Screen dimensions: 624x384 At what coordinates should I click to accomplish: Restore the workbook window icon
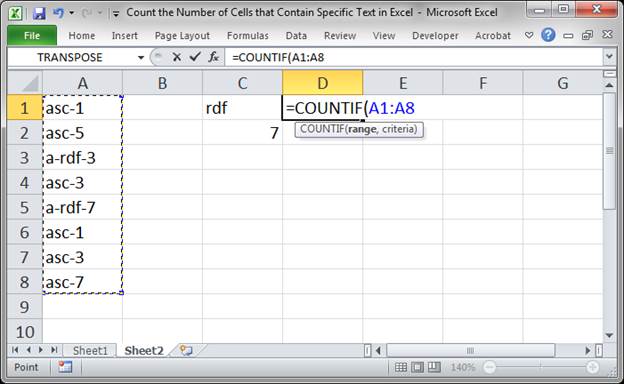pyautogui.click(x=587, y=35)
